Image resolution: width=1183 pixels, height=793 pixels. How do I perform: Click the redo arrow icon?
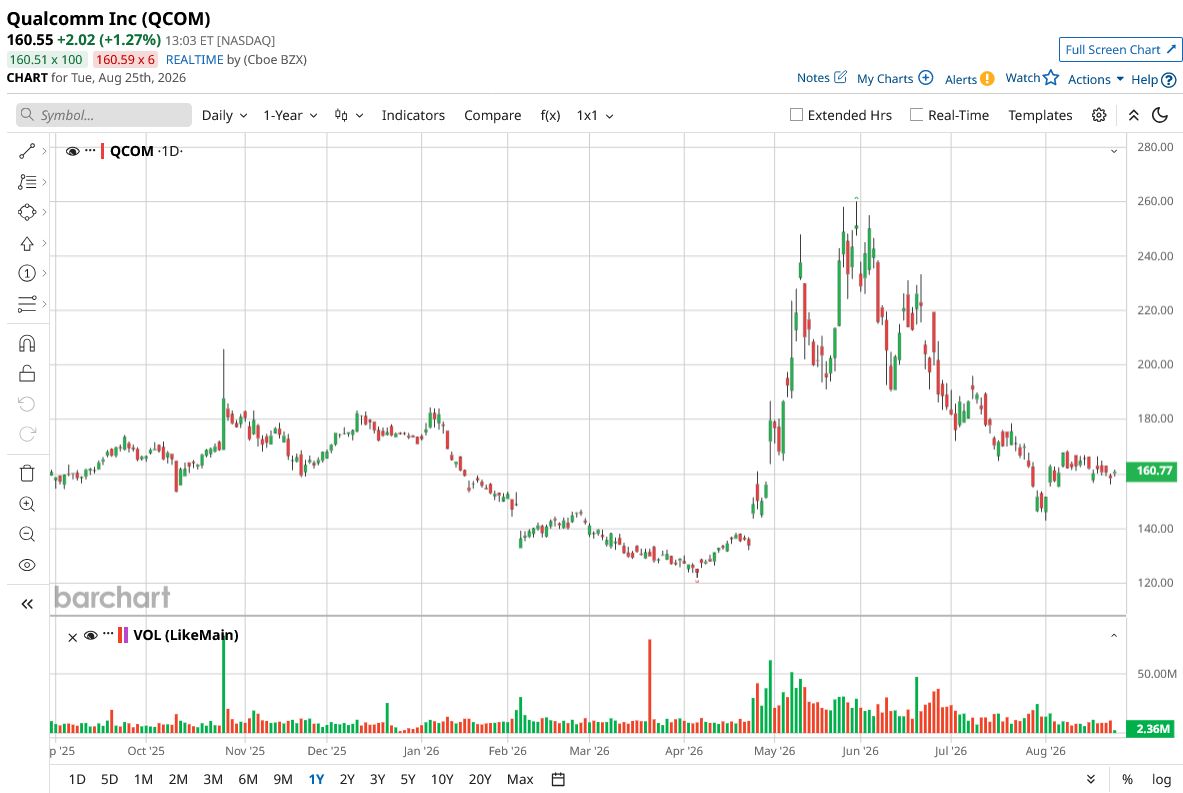(x=26, y=434)
